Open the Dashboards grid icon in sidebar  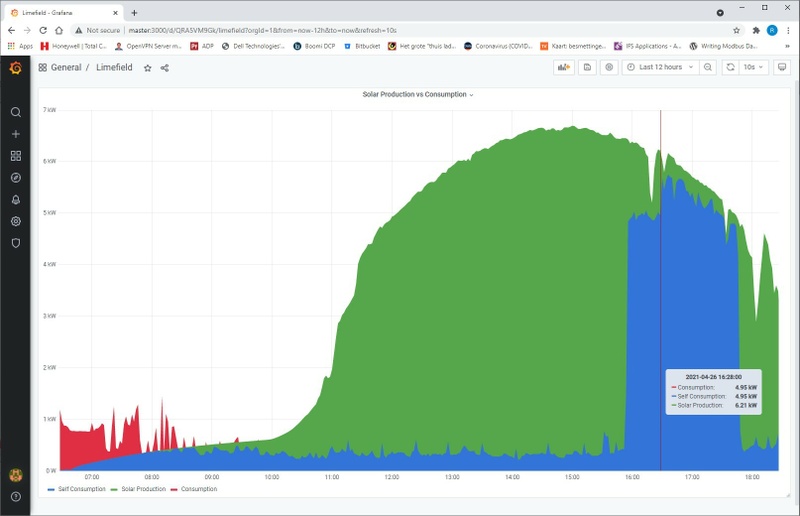click(x=16, y=156)
